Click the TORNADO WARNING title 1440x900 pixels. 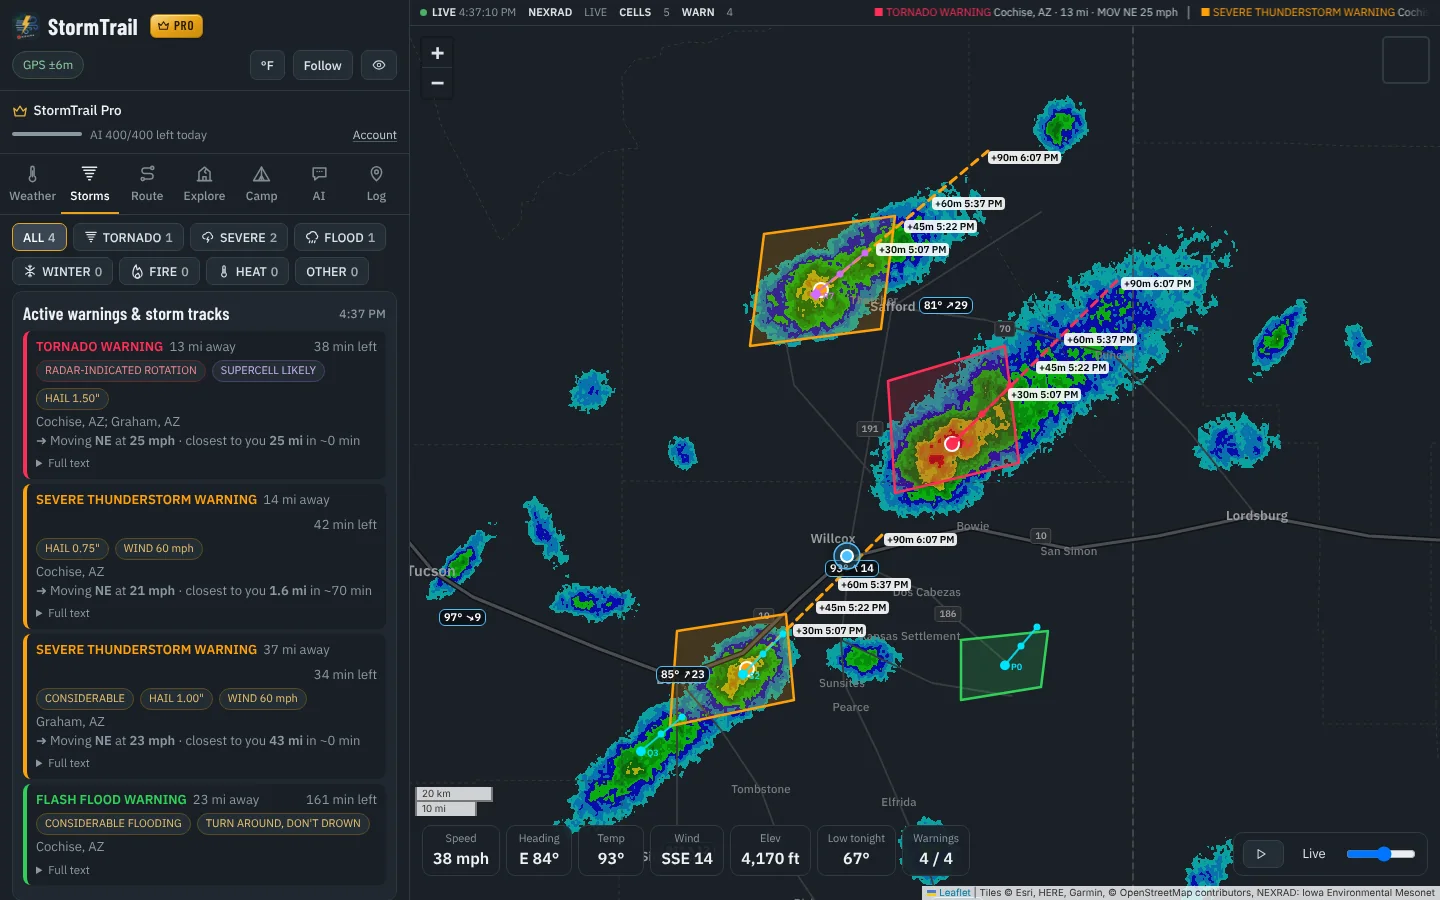point(99,346)
